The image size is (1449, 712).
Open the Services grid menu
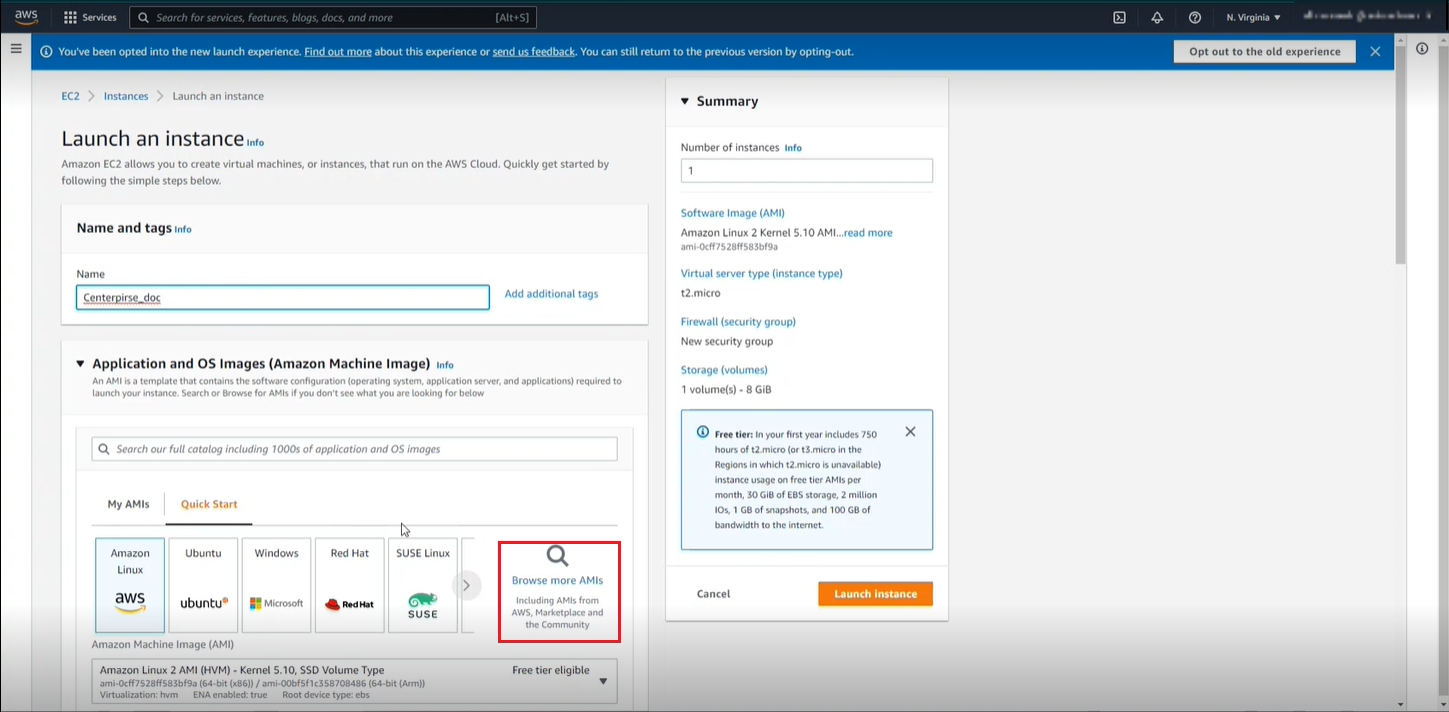point(90,17)
